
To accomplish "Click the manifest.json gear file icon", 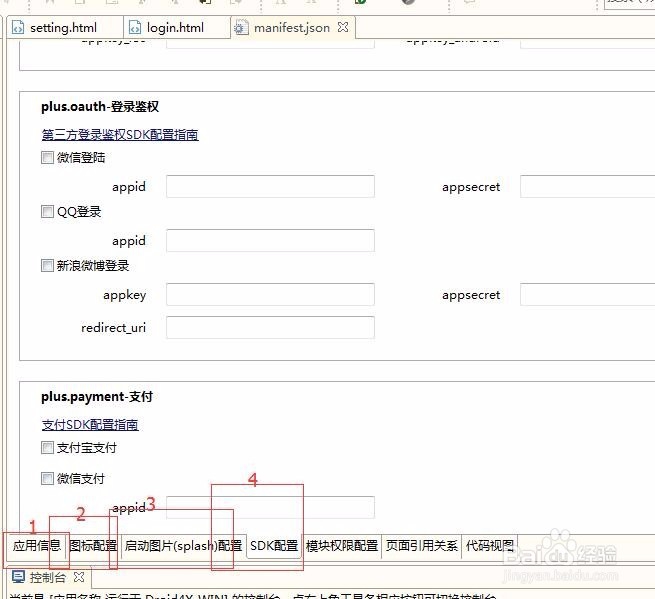I will 240,28.
